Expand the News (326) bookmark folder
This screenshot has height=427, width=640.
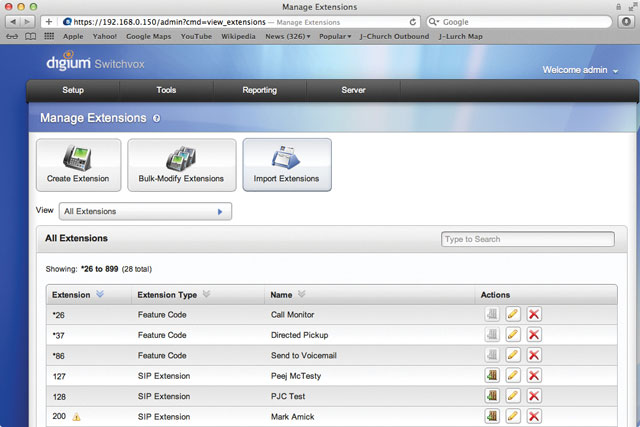[x=288, y=36]
